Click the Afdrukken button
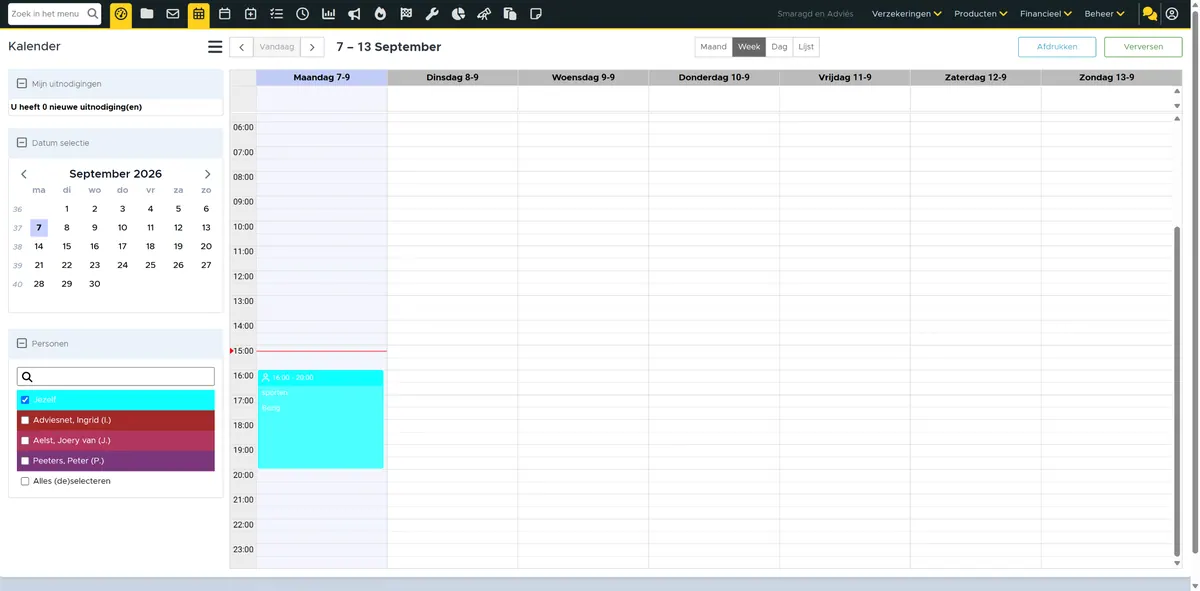The height and width of the screenshot is (591, 1200). point(1057,47)
